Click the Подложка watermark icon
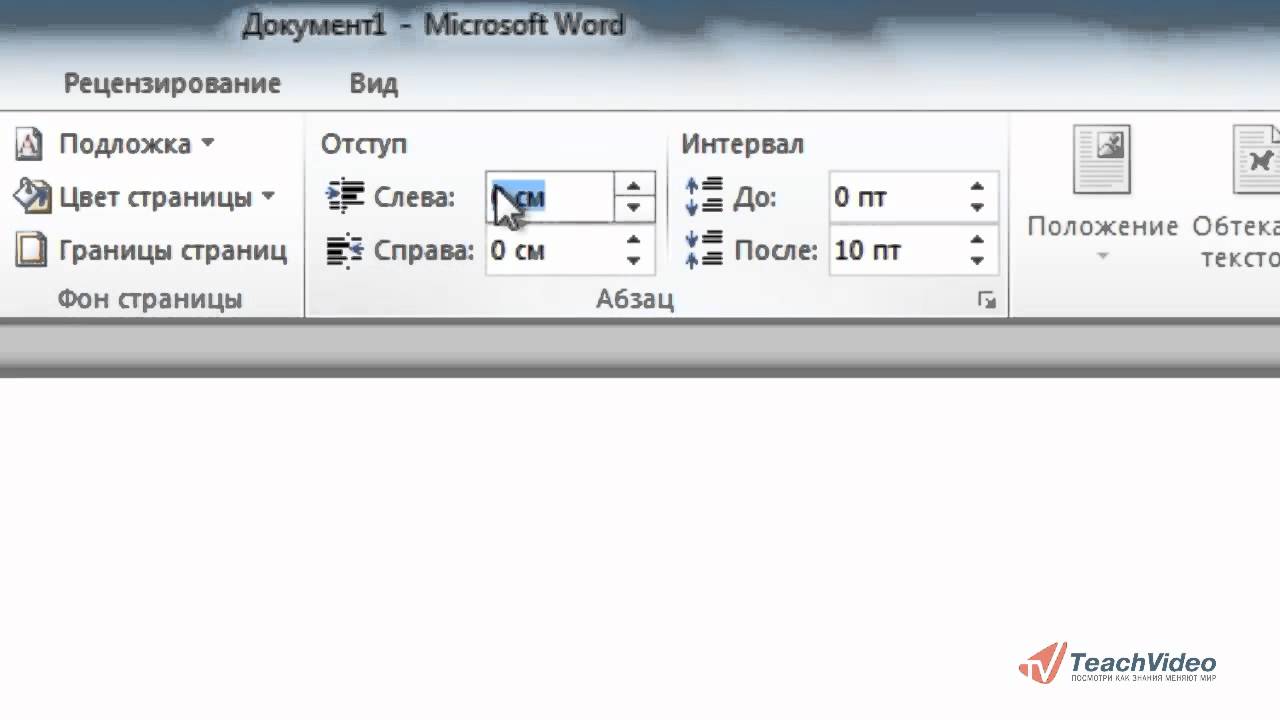The width and height of the screenshot is (1280, 720). [29, 143]
